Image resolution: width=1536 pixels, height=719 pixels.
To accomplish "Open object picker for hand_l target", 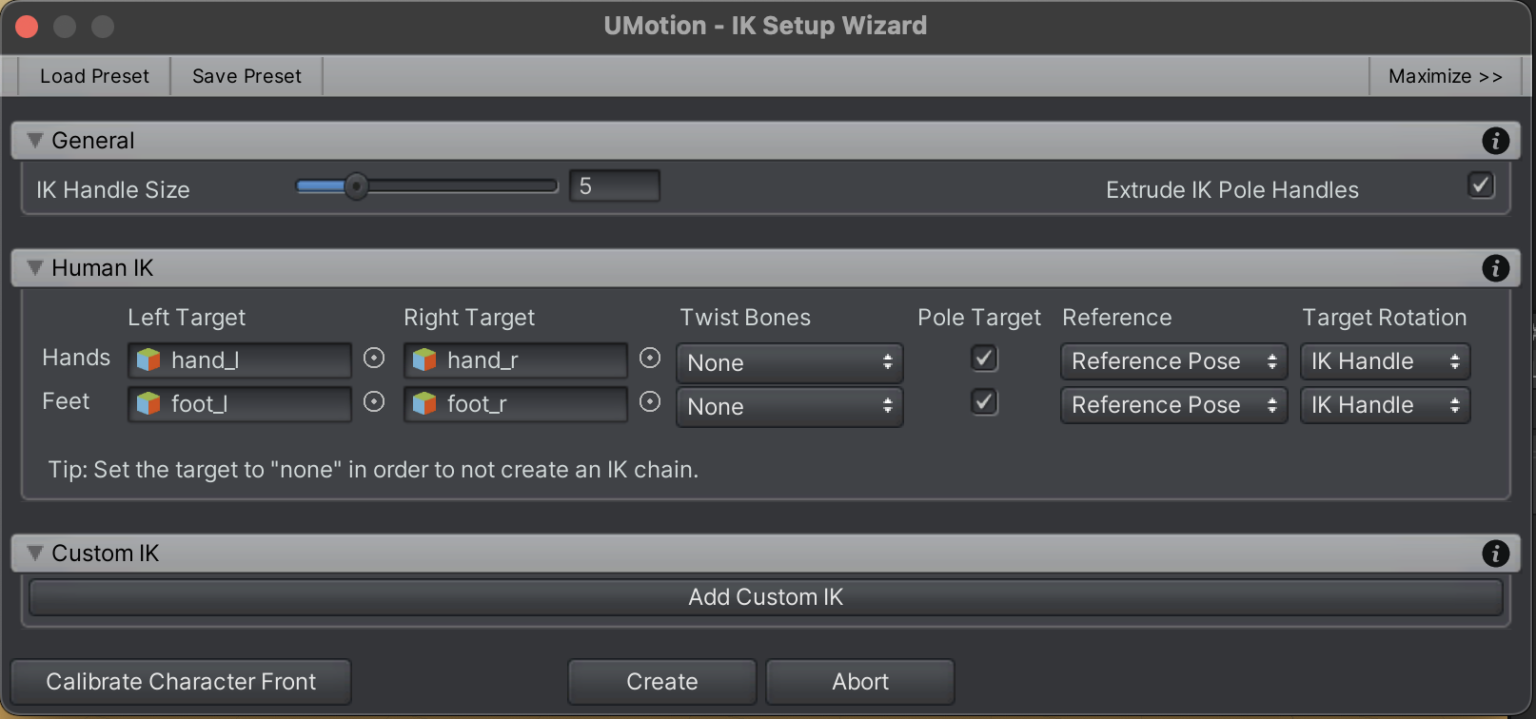I will tap(374, 358).
